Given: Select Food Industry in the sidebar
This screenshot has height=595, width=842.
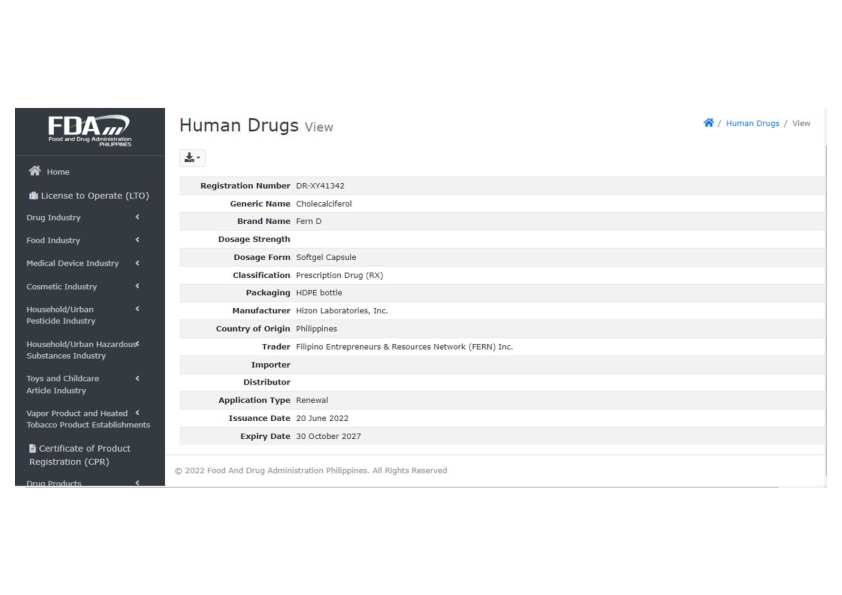Looking at the screenshot, I should (53, 241).
